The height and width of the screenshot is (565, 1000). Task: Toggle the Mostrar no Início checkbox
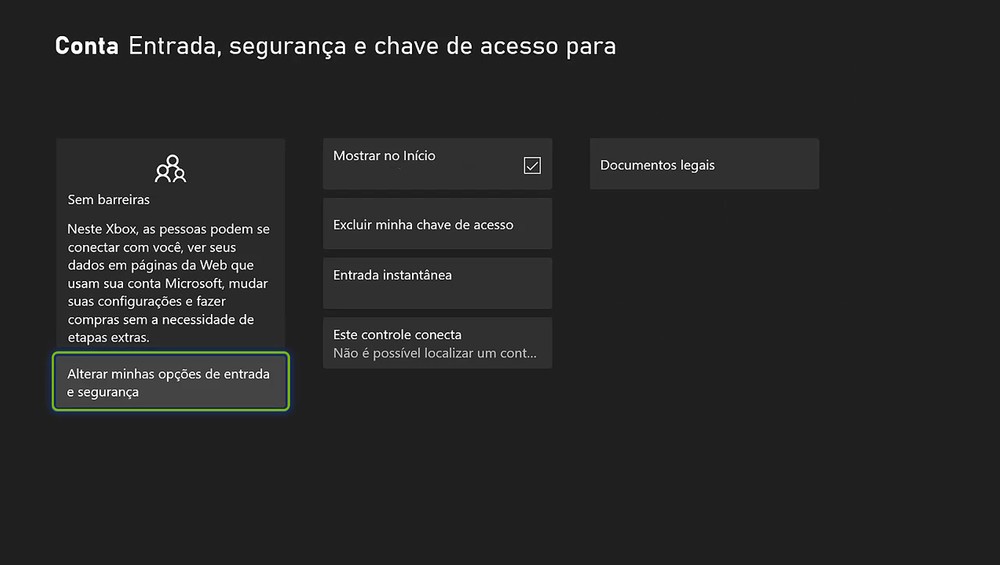[532, 165]
